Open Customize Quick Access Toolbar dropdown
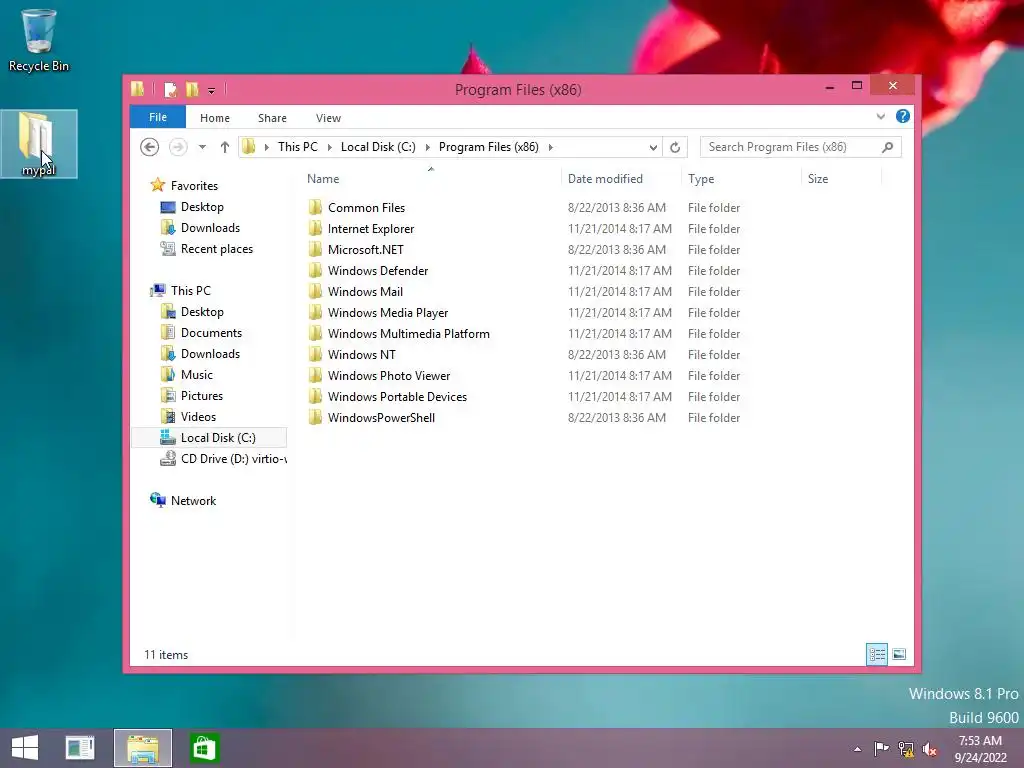 pos(212,91)
